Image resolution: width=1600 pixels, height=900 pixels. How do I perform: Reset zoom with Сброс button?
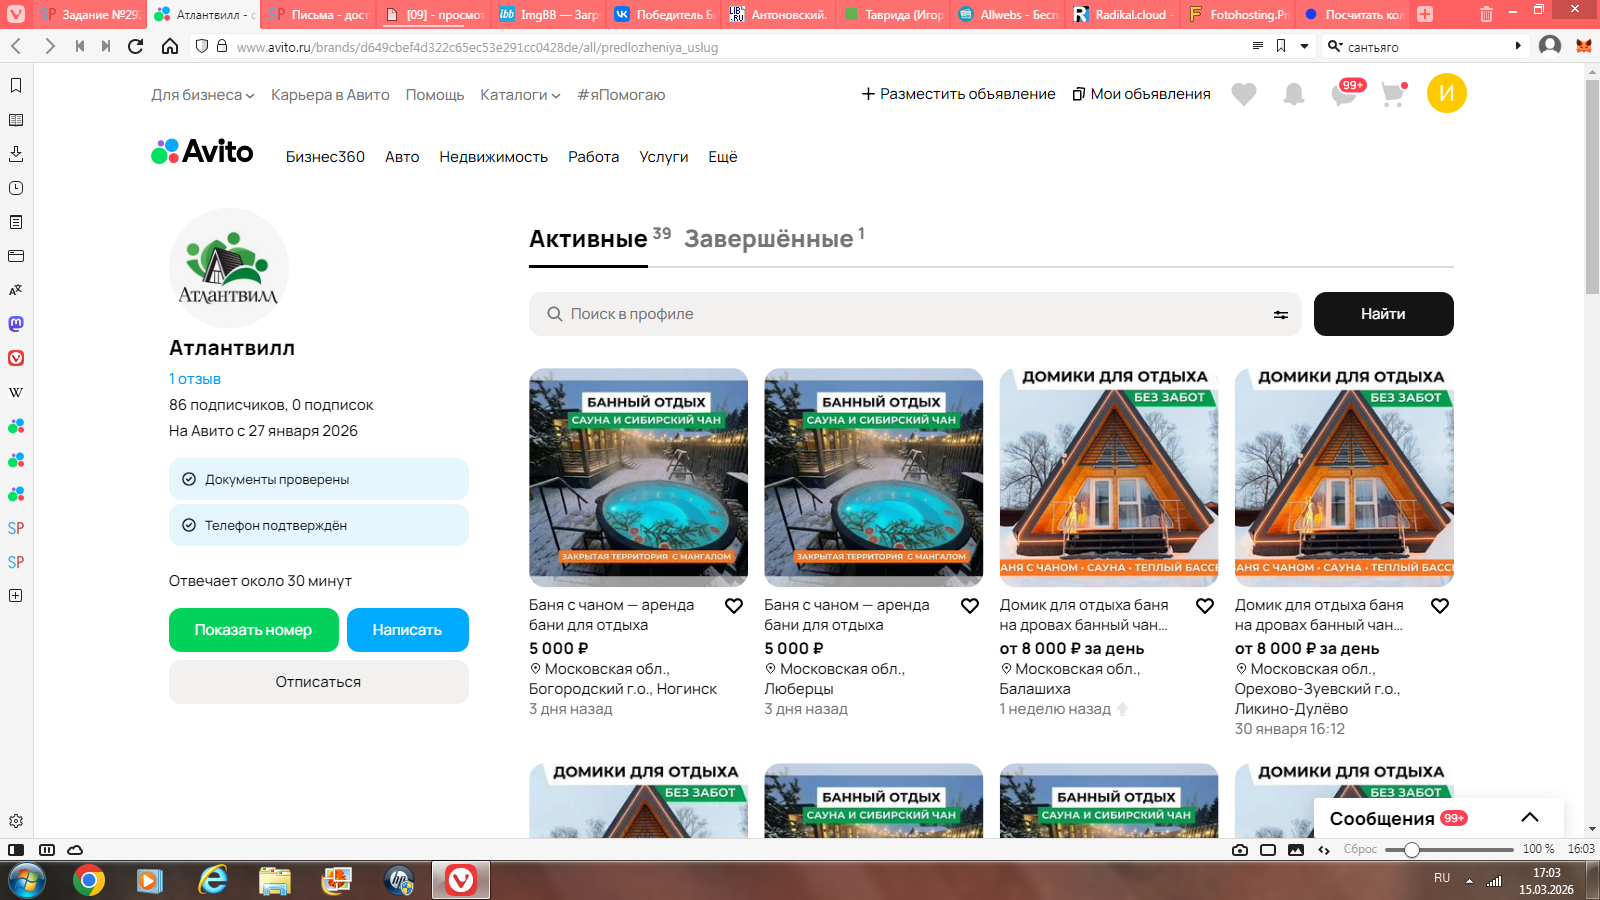click(x=1360, y=850)
